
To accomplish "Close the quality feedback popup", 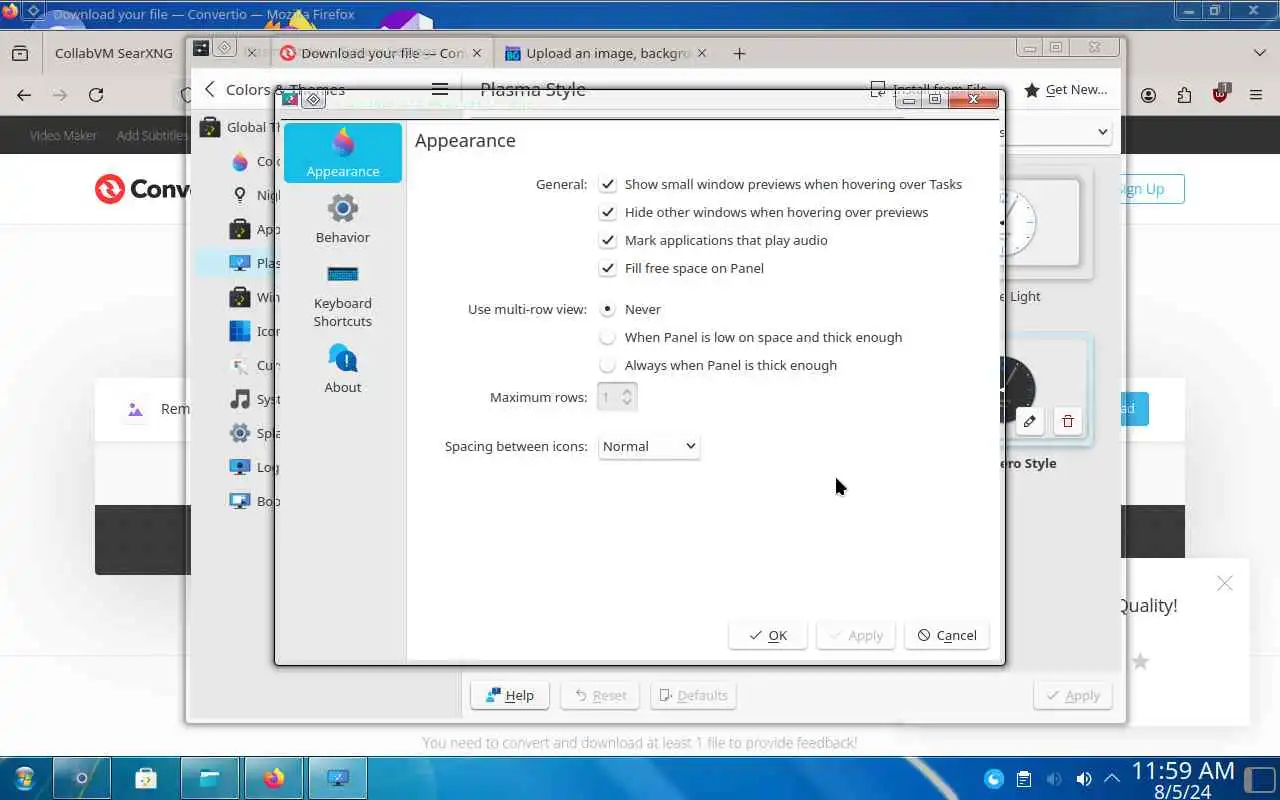I will pyautogui.click(x=1225, y=583).
